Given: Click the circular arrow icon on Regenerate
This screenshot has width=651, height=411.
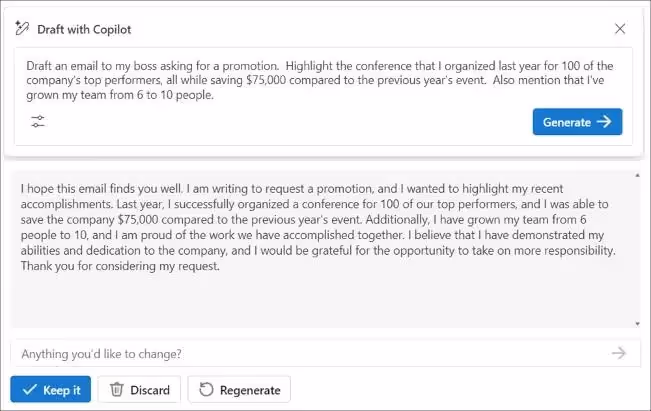Looking at the screenshot, I should (x=206, y=390).
